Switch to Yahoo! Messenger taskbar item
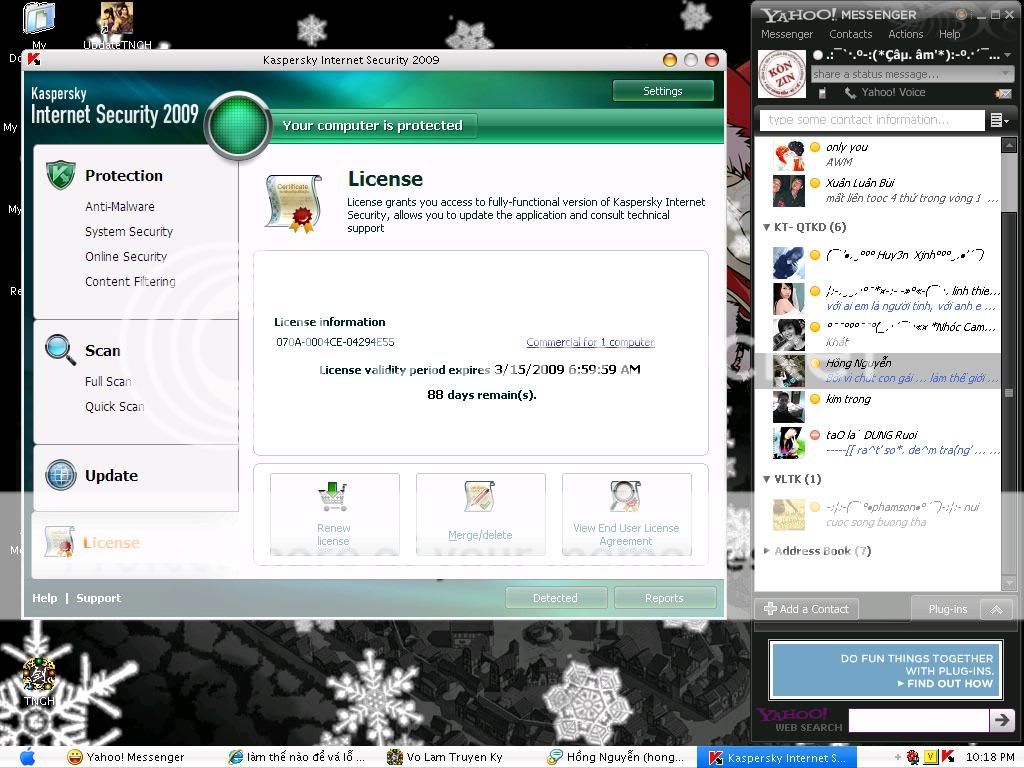 tap(125, 757)
